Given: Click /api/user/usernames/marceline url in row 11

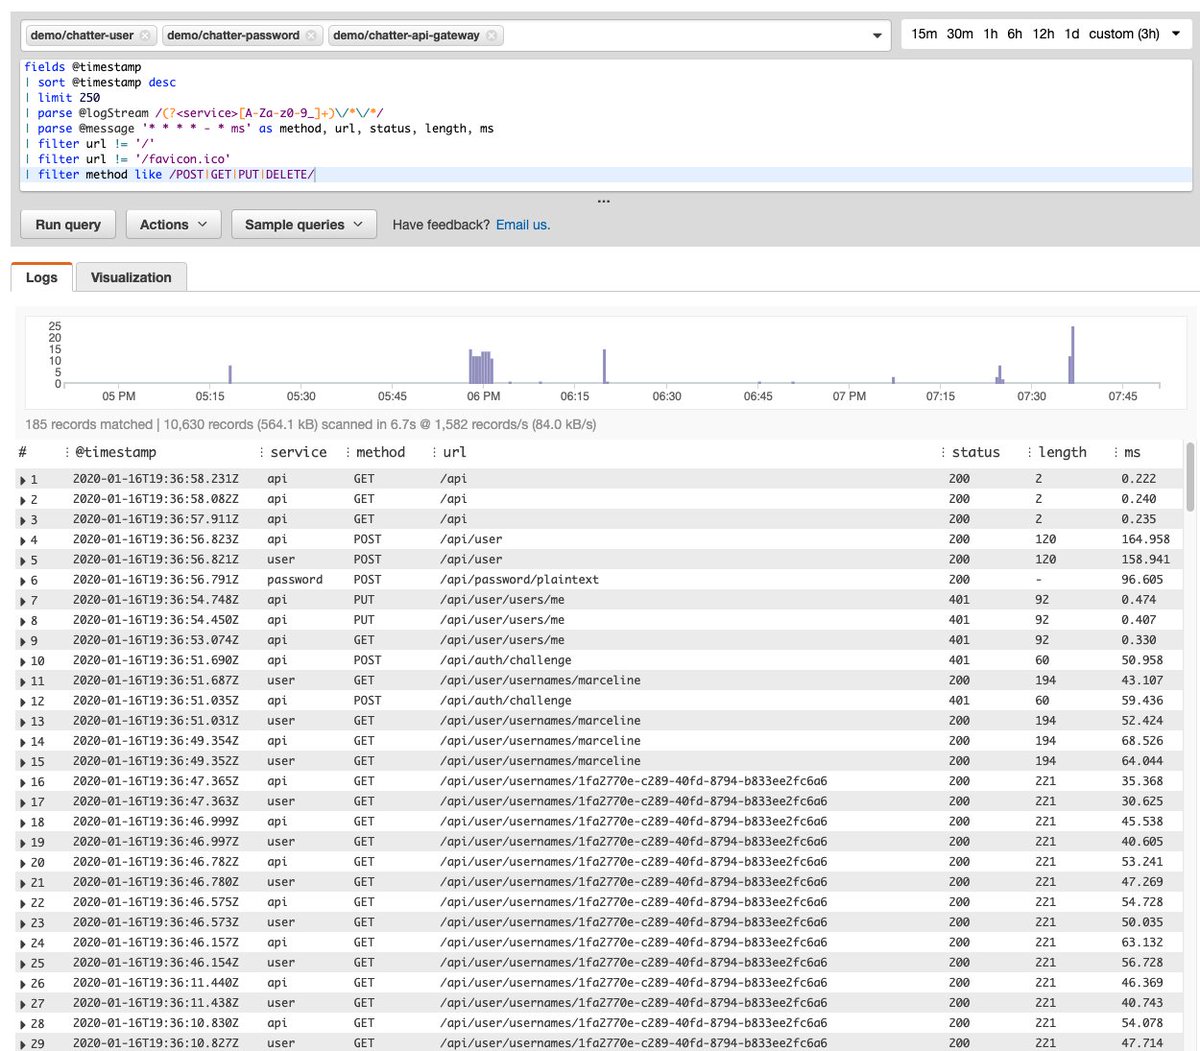Looking at the screenshot, I should point(540,680).
